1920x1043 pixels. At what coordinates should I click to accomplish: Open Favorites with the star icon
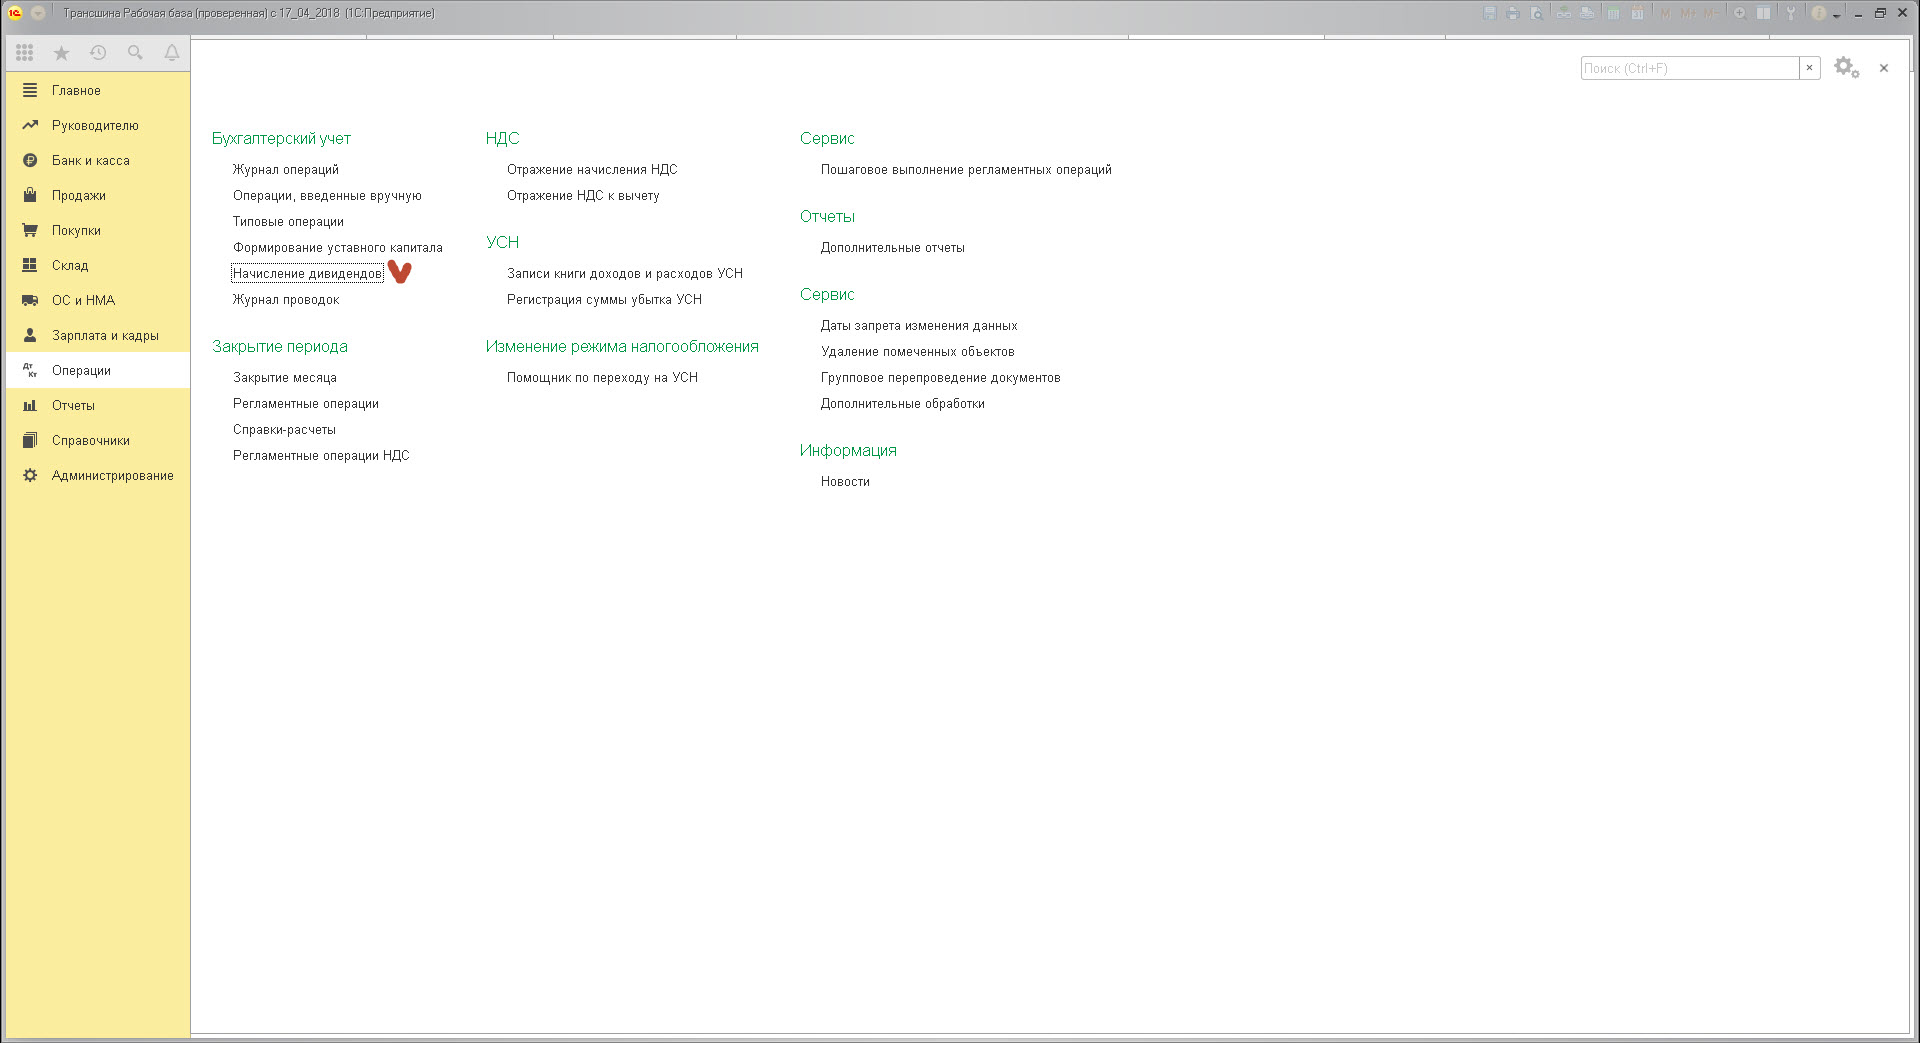pos(61,53)
